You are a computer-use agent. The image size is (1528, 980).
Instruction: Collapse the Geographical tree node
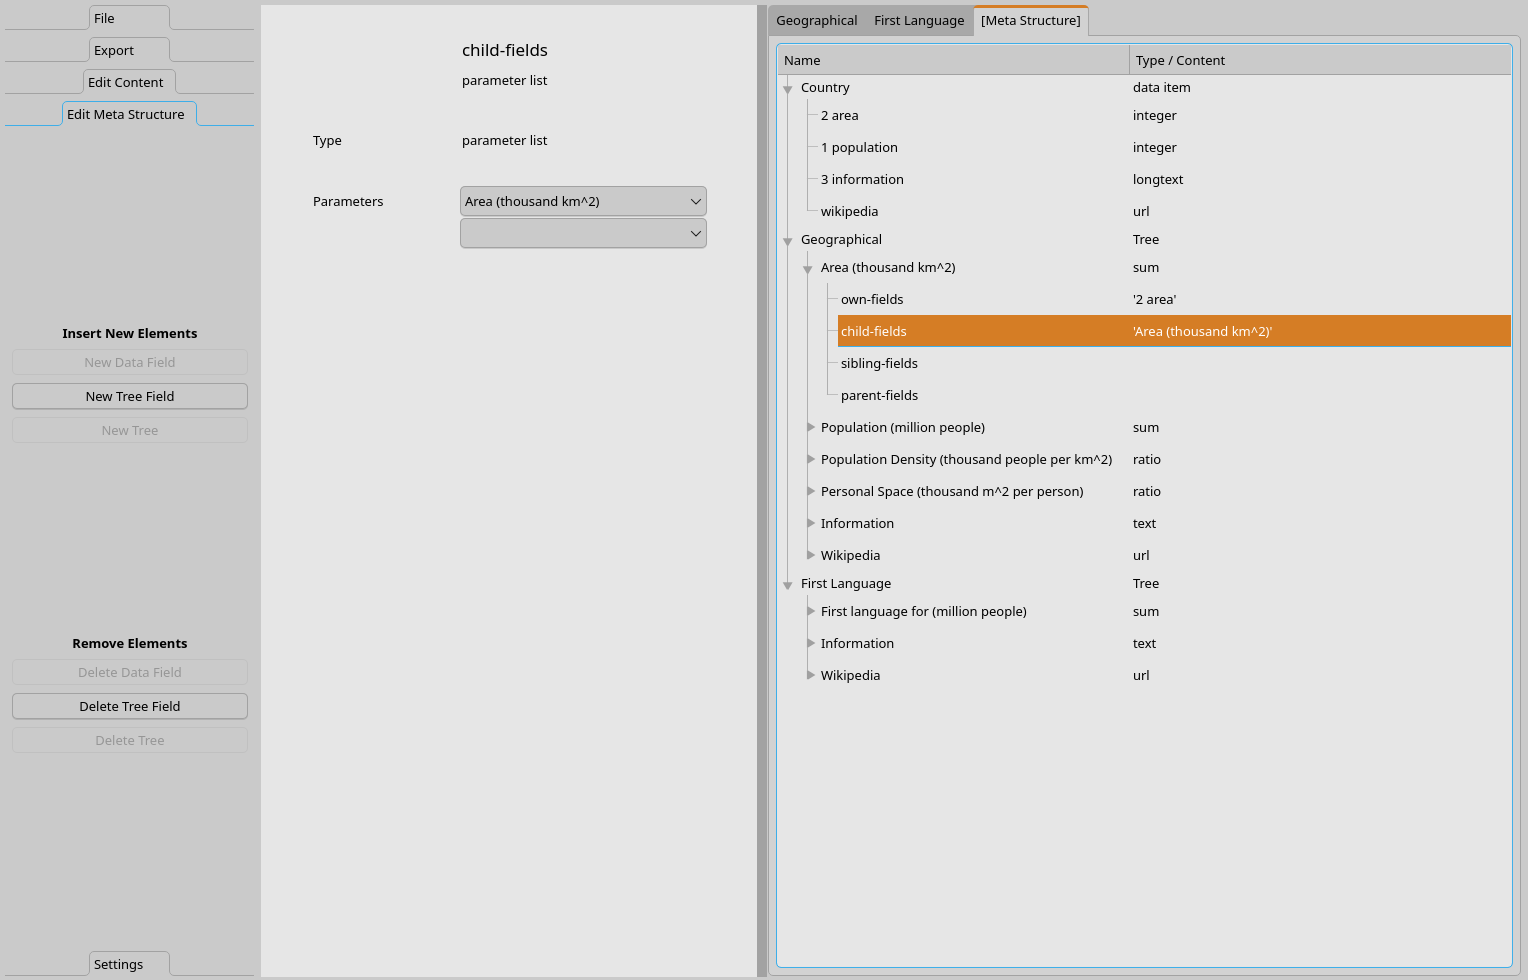[x=788, y=241]
